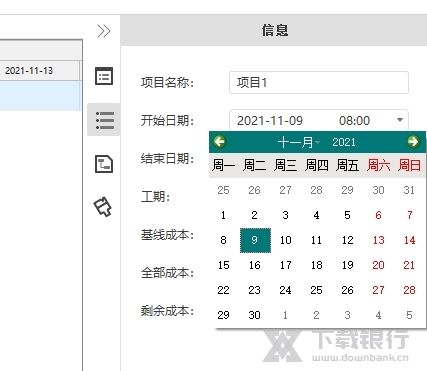
Task: Pick November 19 in the calendar
Action: pos(348,265)
